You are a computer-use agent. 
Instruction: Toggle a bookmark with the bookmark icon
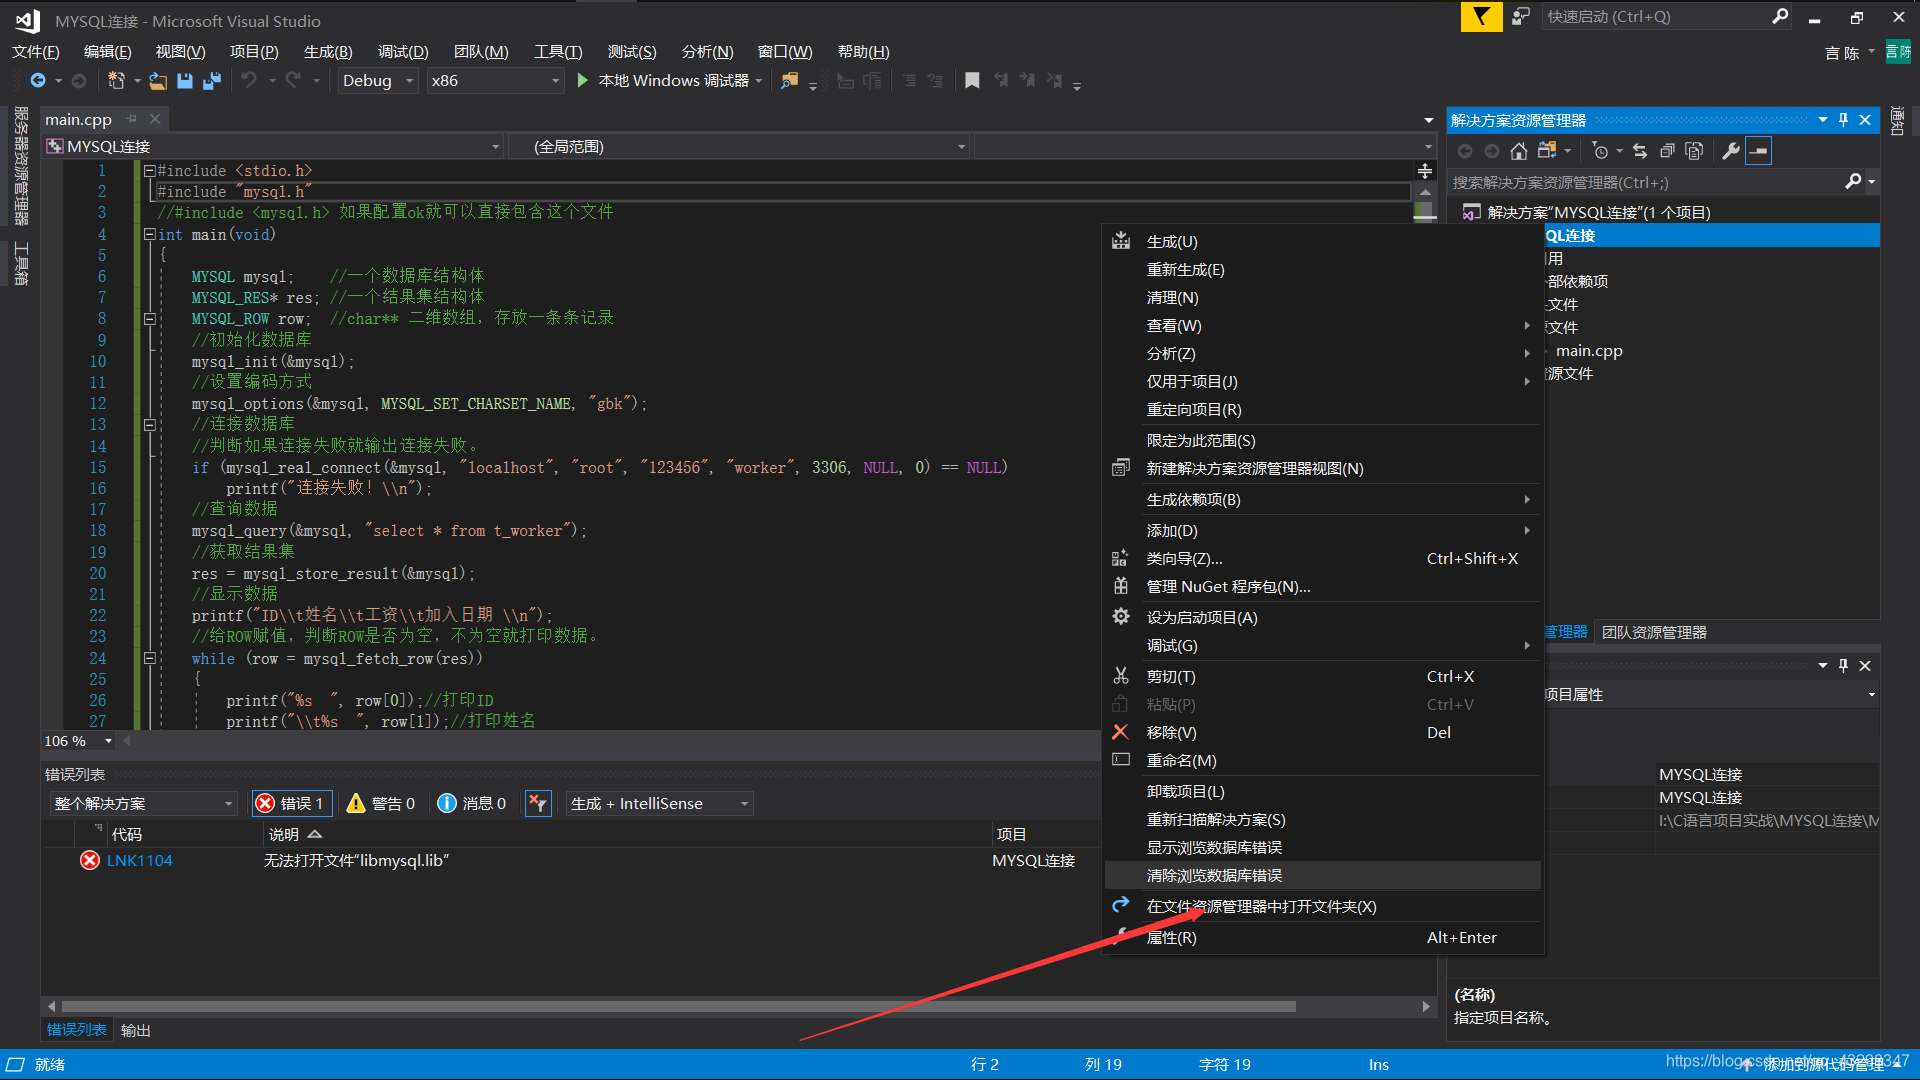tap(972, 81)
